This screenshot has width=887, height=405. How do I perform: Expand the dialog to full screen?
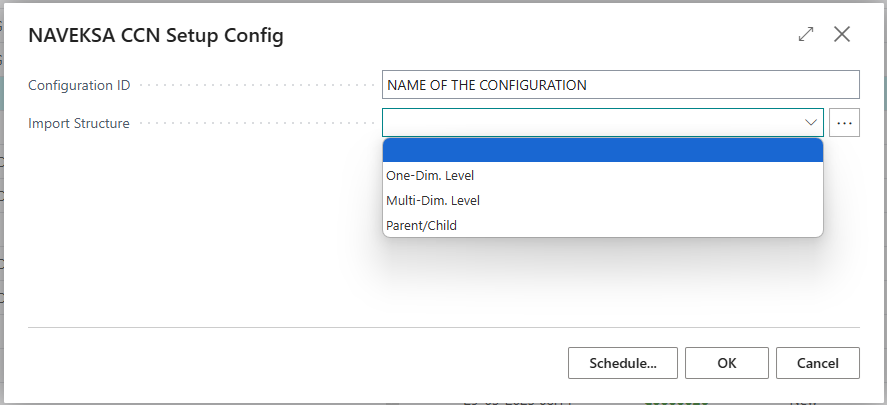tap(806, 35)
